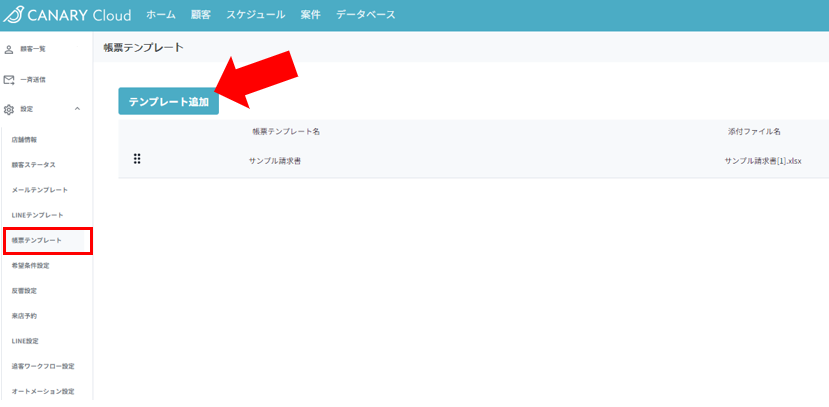Image resolution: width=829 pixels, height=407 pixels.
Task: Open LINE設定 in sidebar
Action: click(x=25, y=341)
